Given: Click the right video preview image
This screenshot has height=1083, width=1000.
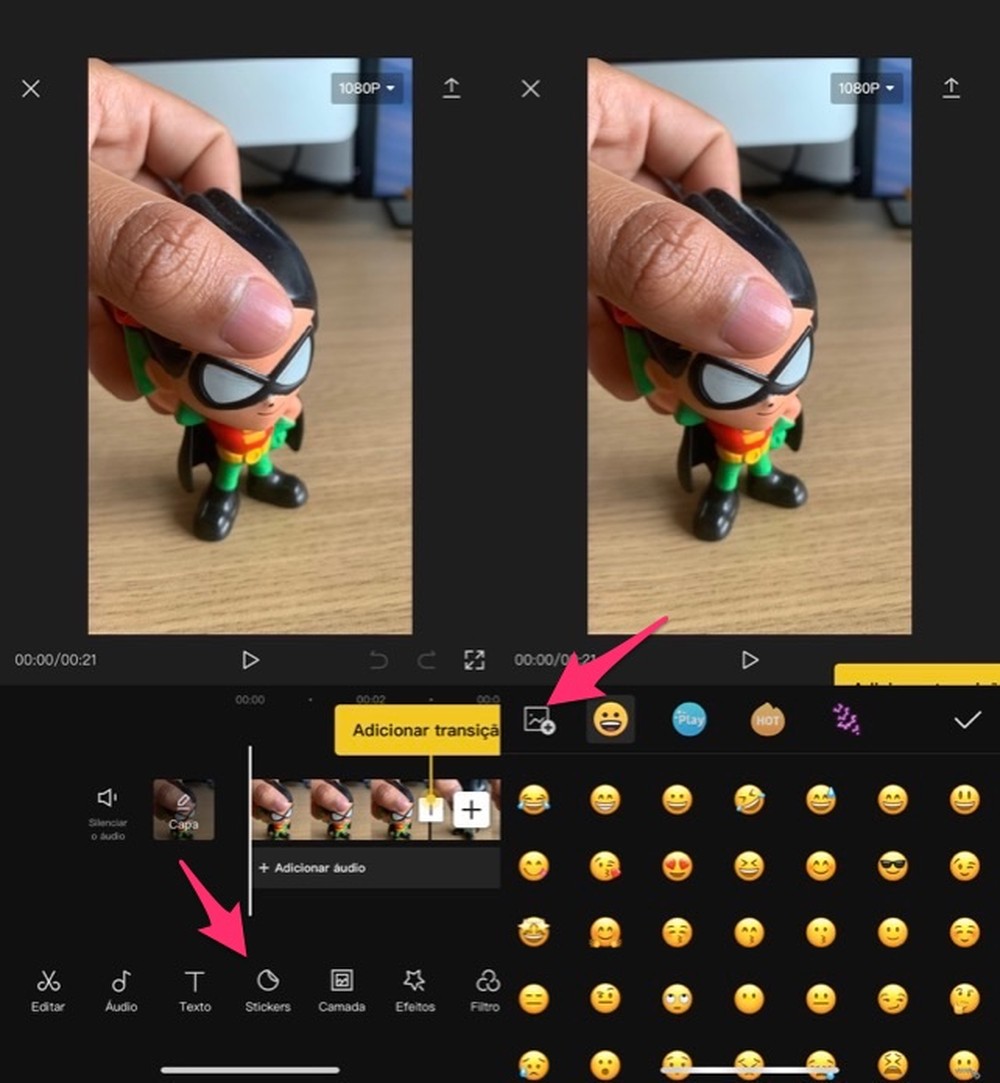Looking at the screenshot, I should [749, 345].
